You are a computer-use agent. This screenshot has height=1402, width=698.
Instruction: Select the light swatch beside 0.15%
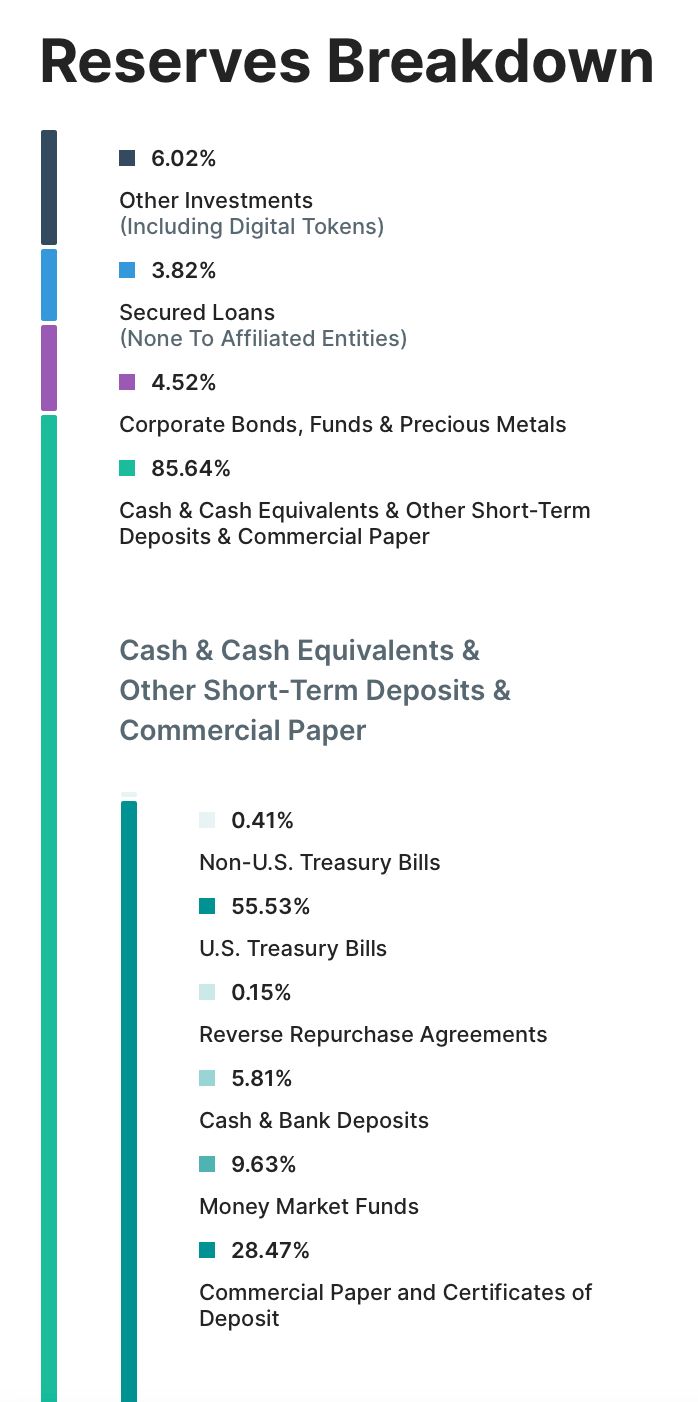point(207,992)
